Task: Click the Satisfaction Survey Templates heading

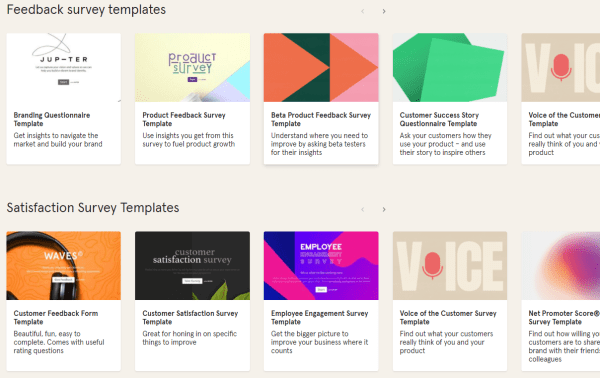Action: 93,208
